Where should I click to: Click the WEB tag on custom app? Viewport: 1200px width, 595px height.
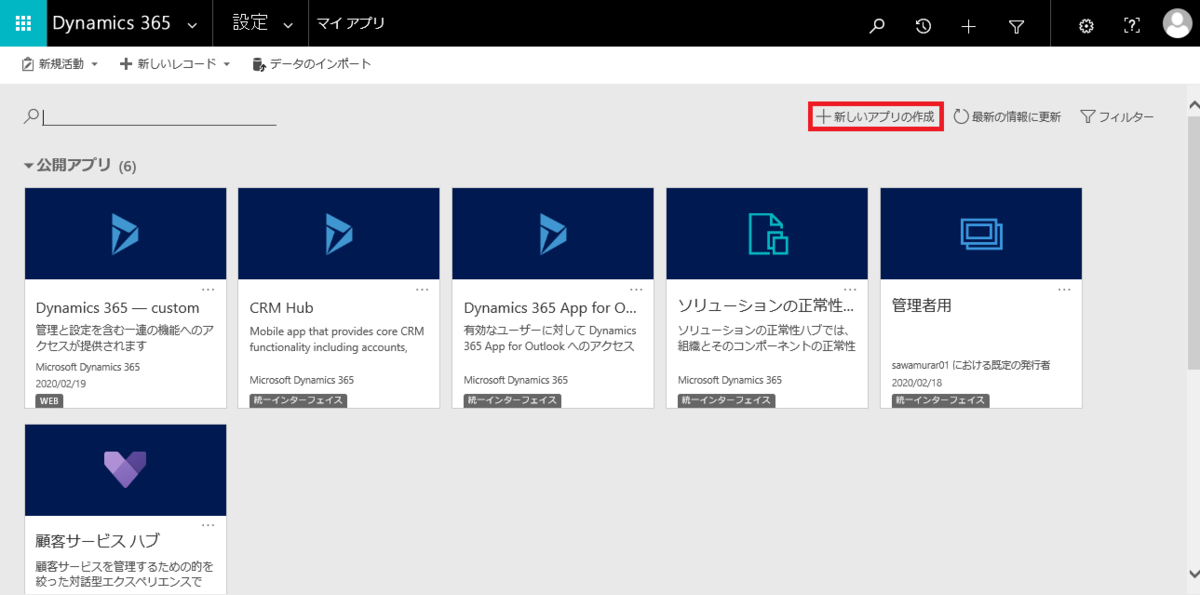(x=48, y=400)
